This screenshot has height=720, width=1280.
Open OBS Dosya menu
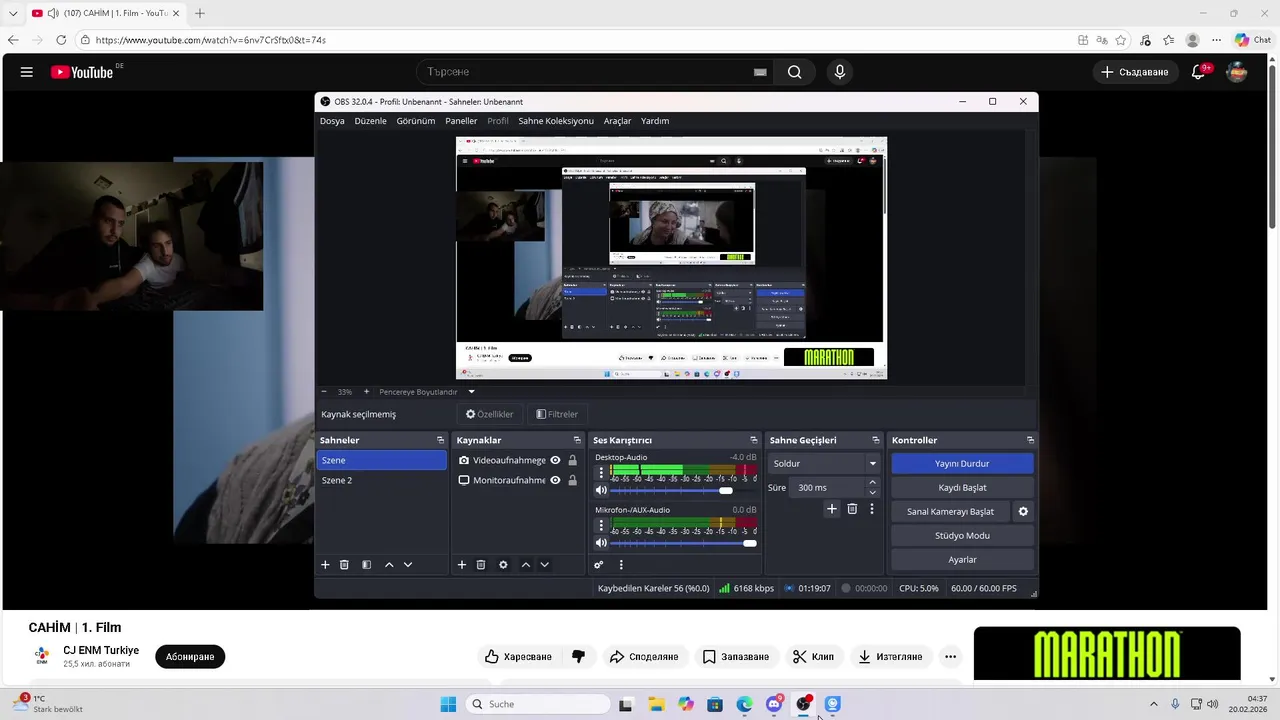pos(332,121)
